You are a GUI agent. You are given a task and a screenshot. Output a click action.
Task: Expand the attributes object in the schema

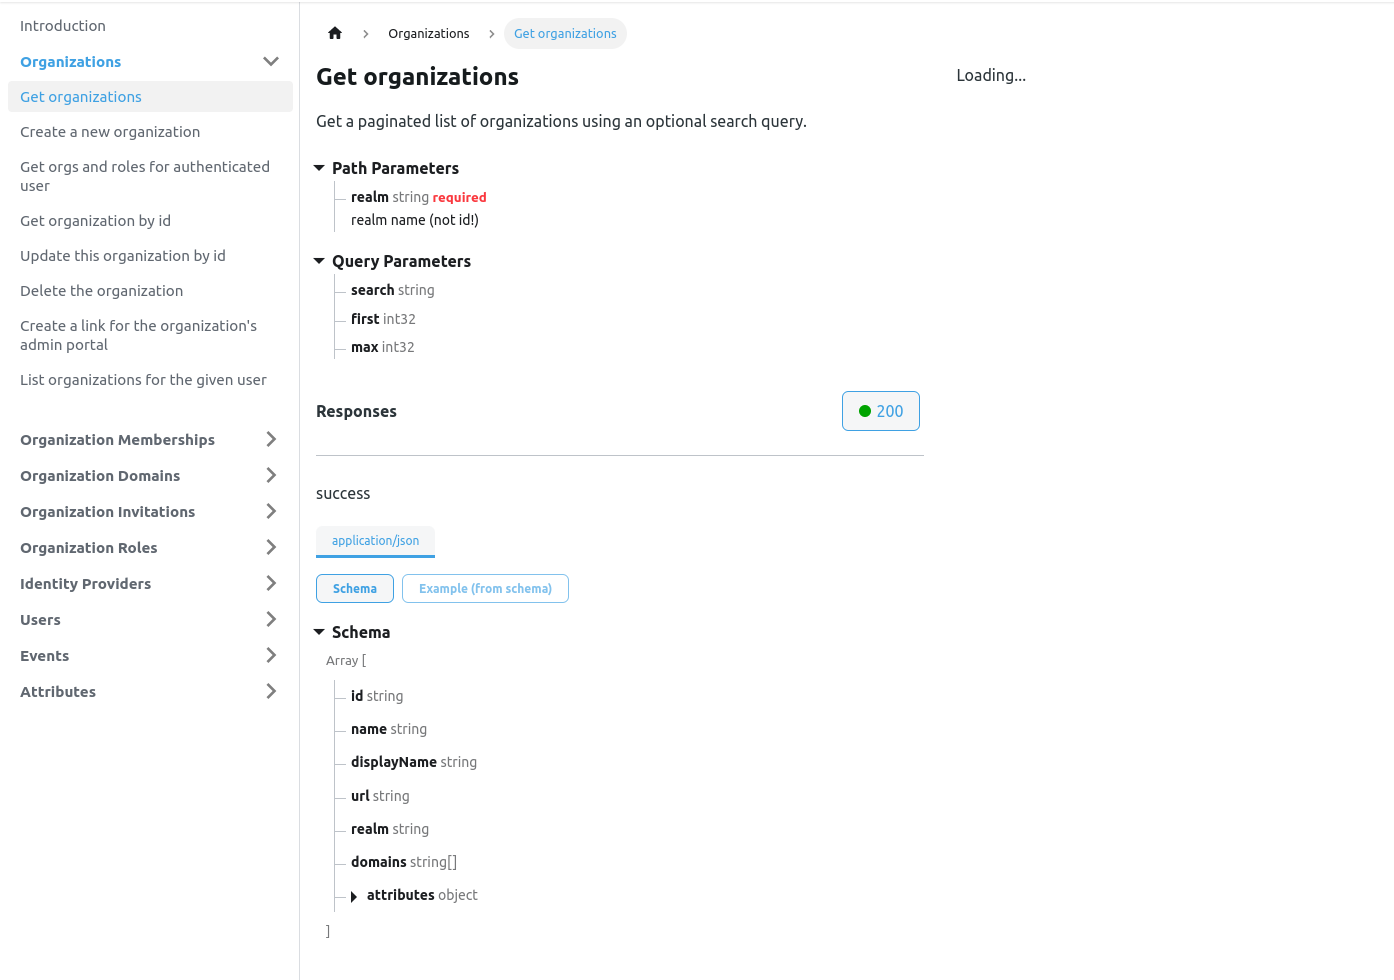pyautogui.click(x=353, y=896)
